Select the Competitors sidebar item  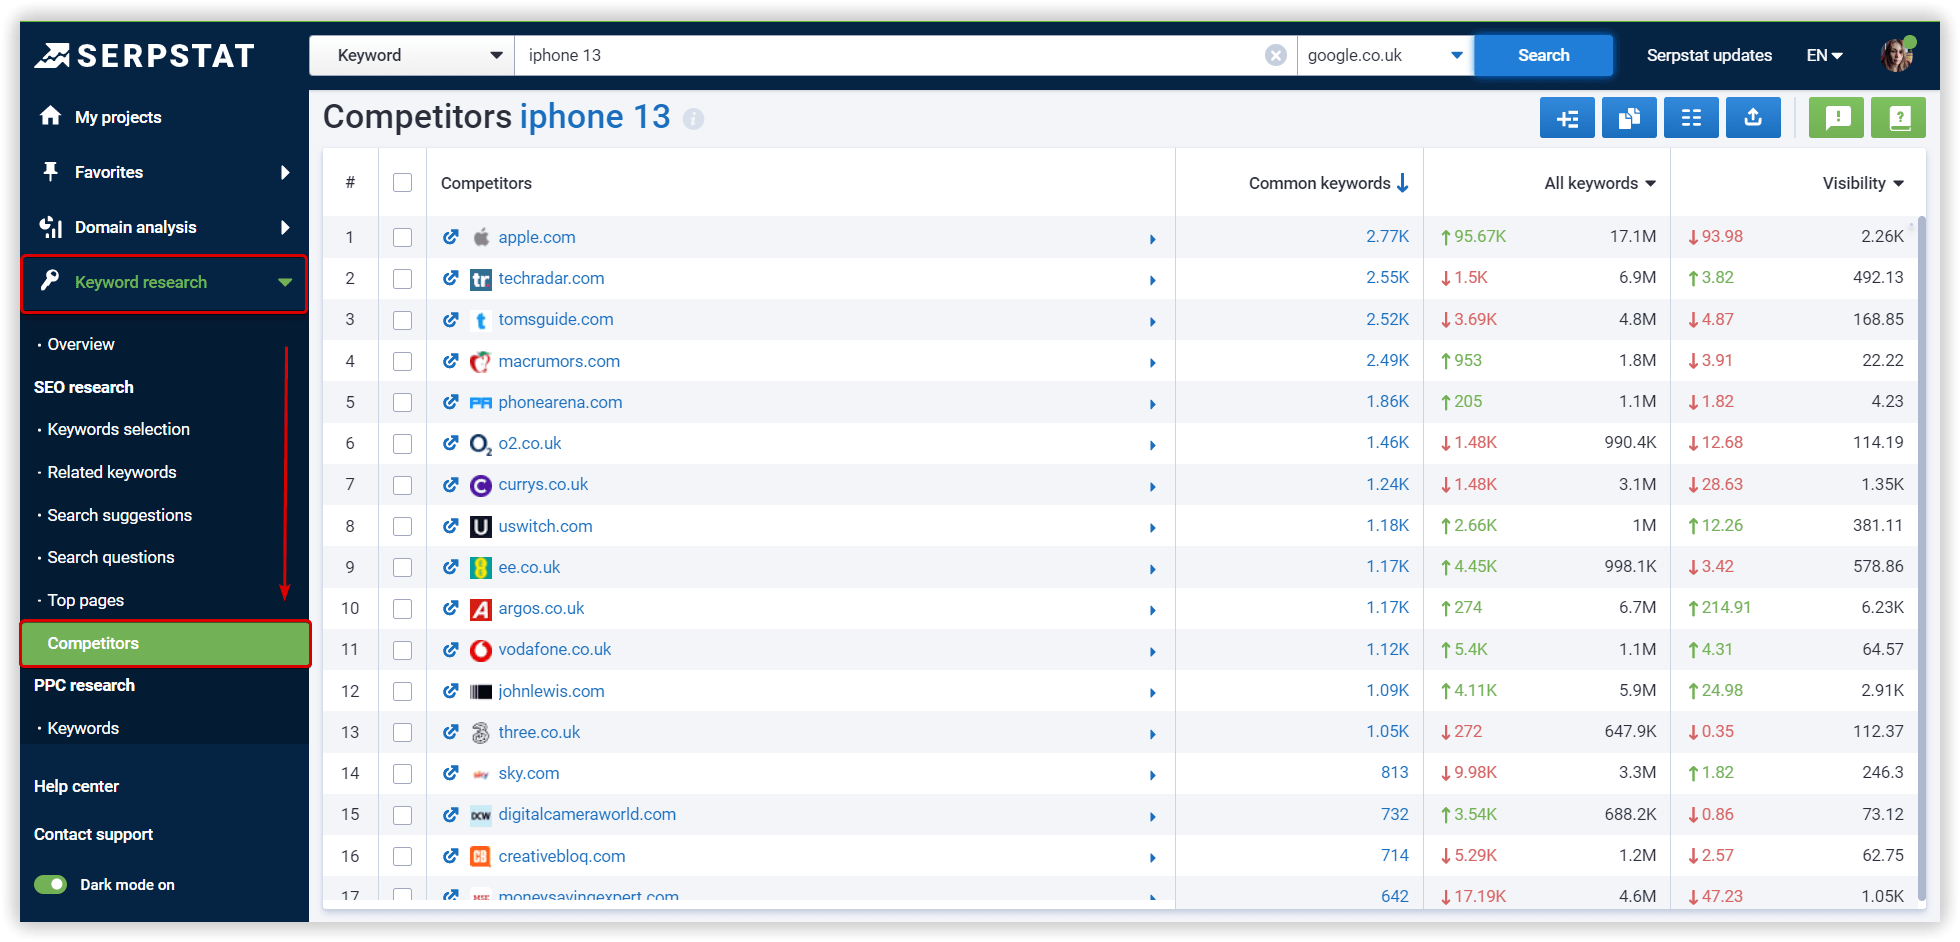click(x=165, y=643)
